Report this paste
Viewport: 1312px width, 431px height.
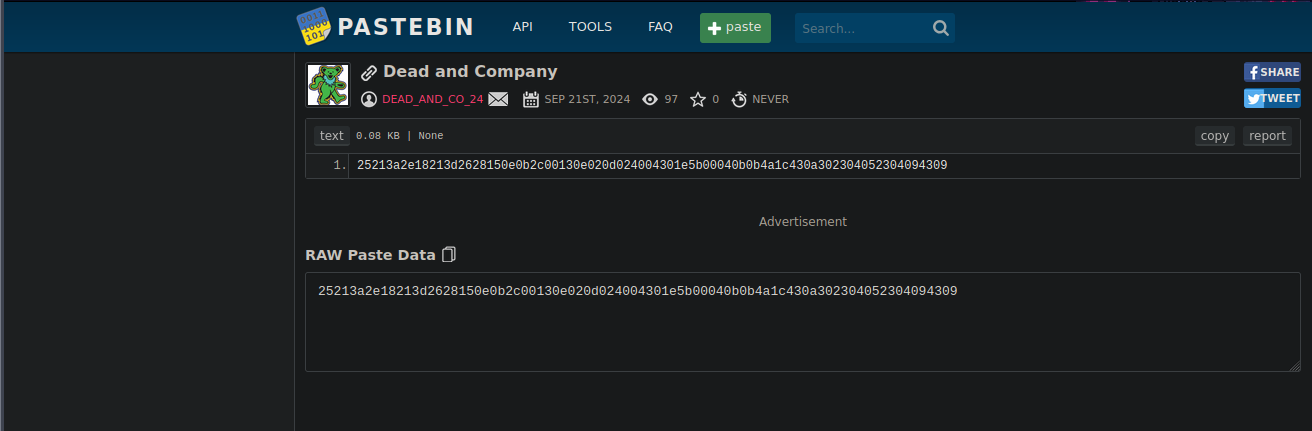[x=1267, y=136]
